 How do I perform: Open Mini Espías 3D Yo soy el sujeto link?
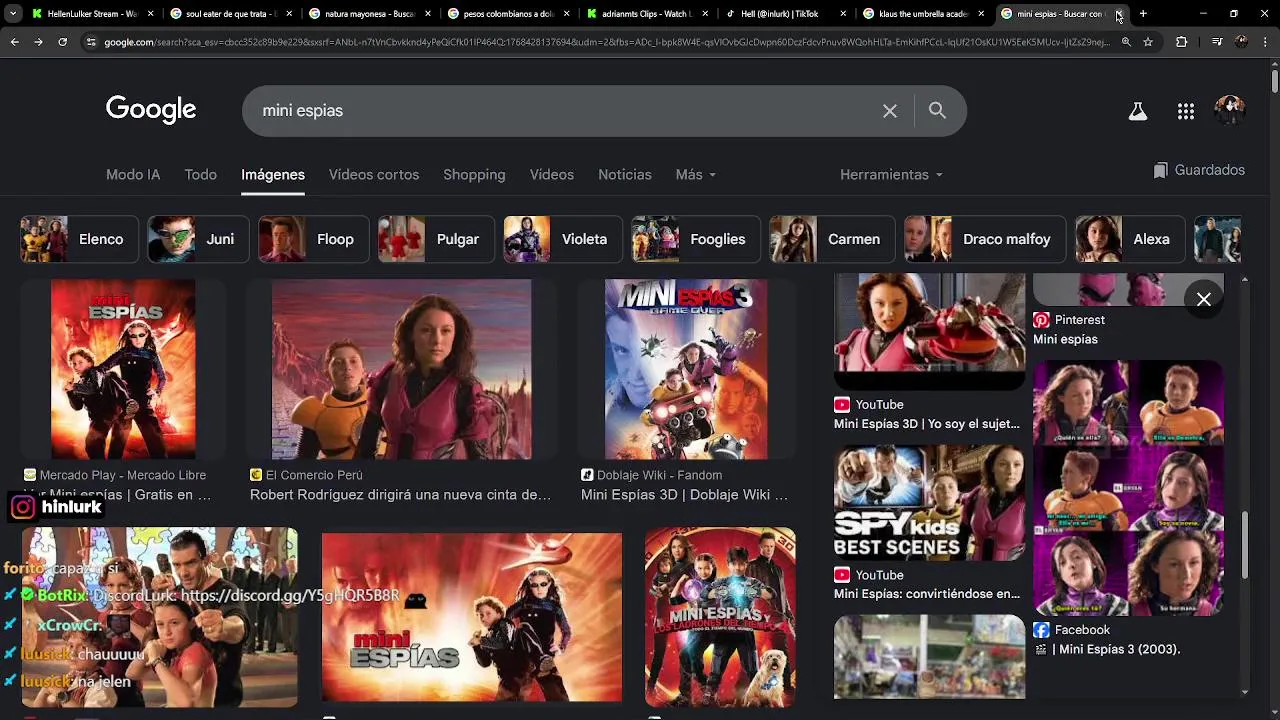pyautogui.click(x=927, y=424)
